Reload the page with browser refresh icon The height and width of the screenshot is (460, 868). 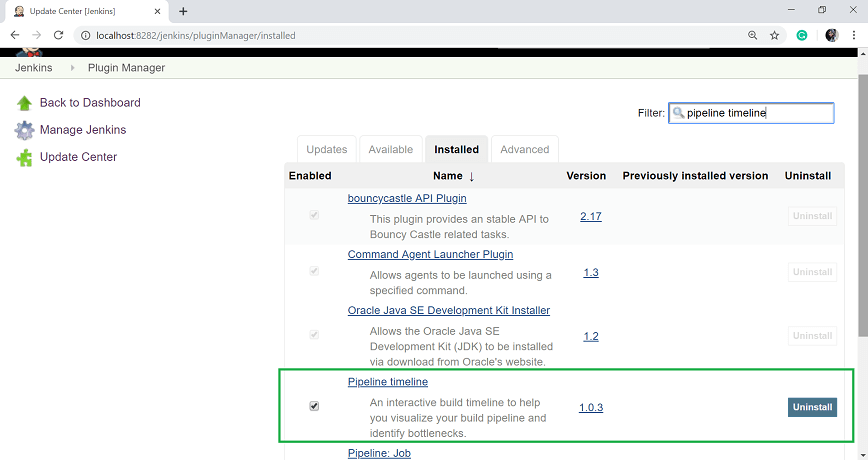tap(59, 35)
